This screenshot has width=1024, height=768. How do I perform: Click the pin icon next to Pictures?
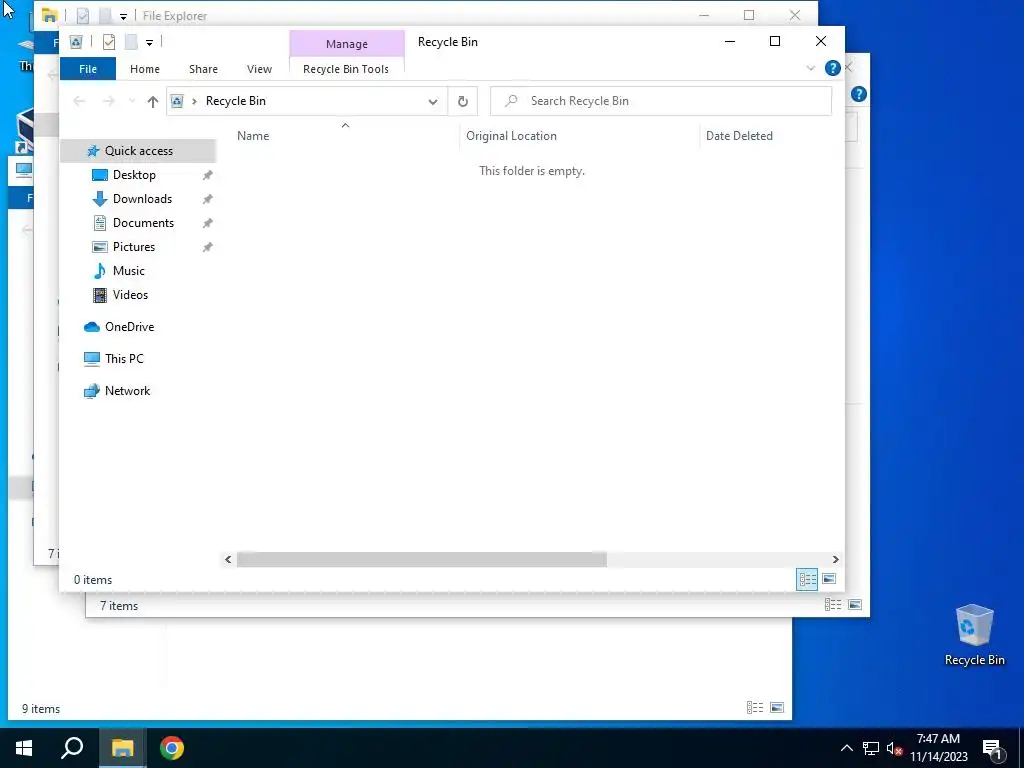click(x=208, y=248)
